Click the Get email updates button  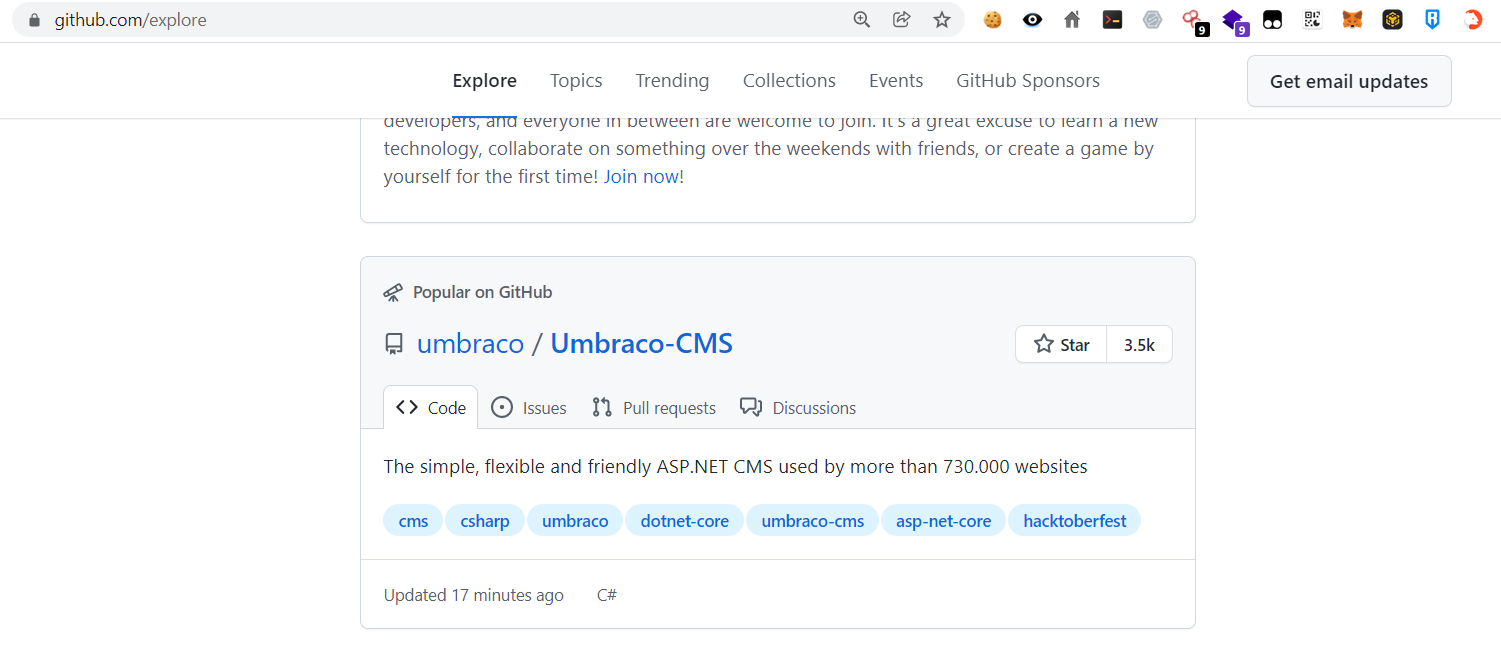(x=1349, y=81)
